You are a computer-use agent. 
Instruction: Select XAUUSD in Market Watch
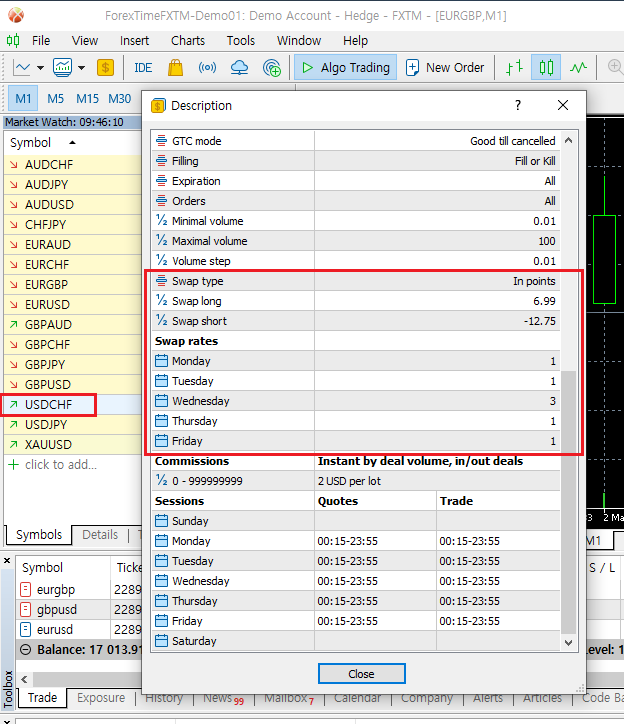pos(48,445)
